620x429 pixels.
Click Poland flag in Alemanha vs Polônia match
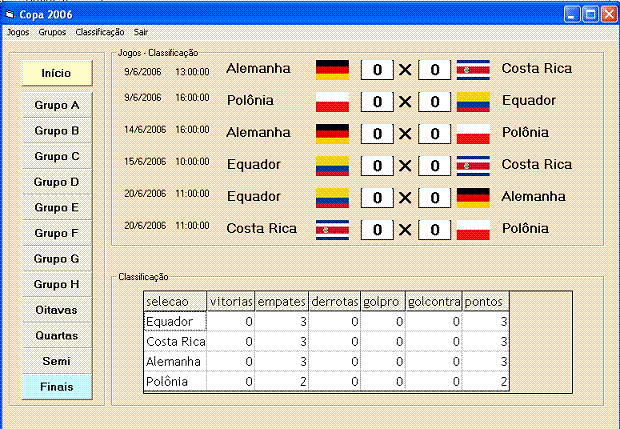[473, 133]
